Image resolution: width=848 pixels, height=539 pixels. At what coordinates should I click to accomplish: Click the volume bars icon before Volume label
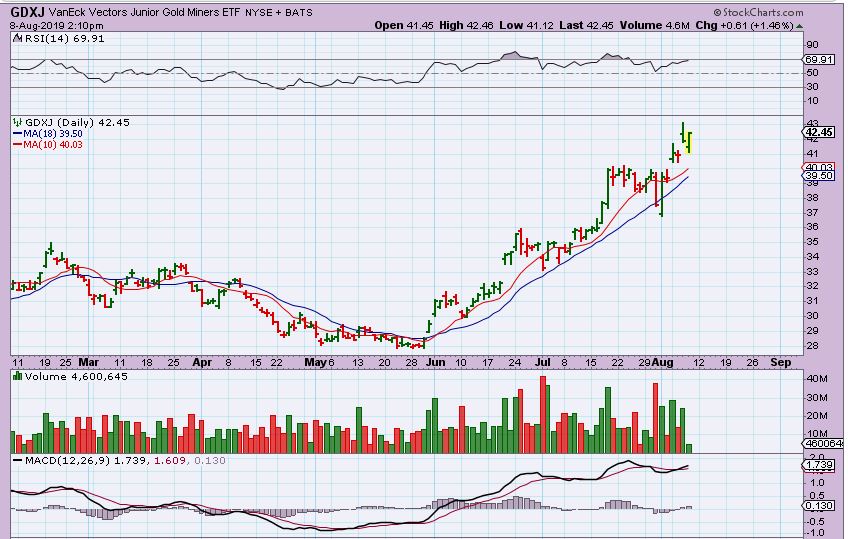(x=17, y=376)
